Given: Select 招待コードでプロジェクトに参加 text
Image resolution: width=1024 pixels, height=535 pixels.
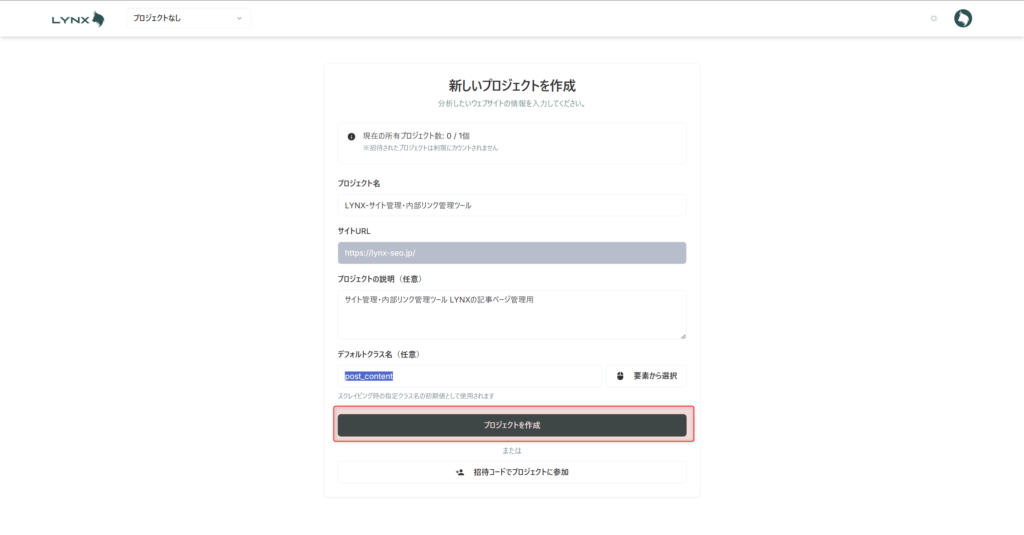Looking at the screenshot, I should coord(521,472).
